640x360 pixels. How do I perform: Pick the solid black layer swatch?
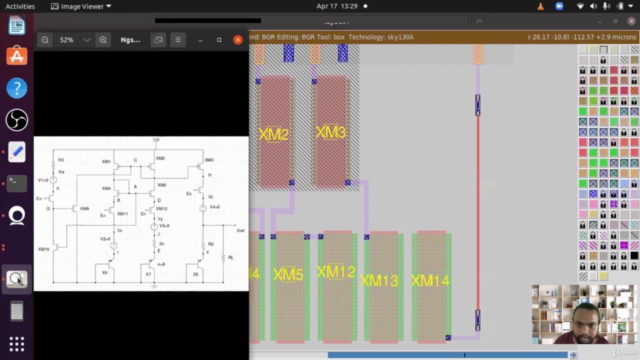[634, 256]
